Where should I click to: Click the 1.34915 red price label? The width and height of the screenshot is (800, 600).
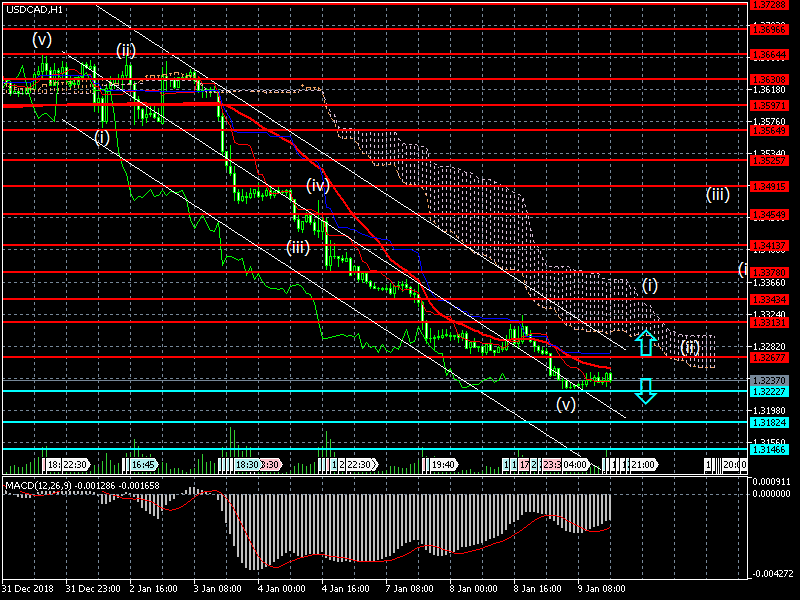pyautogui.click(x=768, y=187)
